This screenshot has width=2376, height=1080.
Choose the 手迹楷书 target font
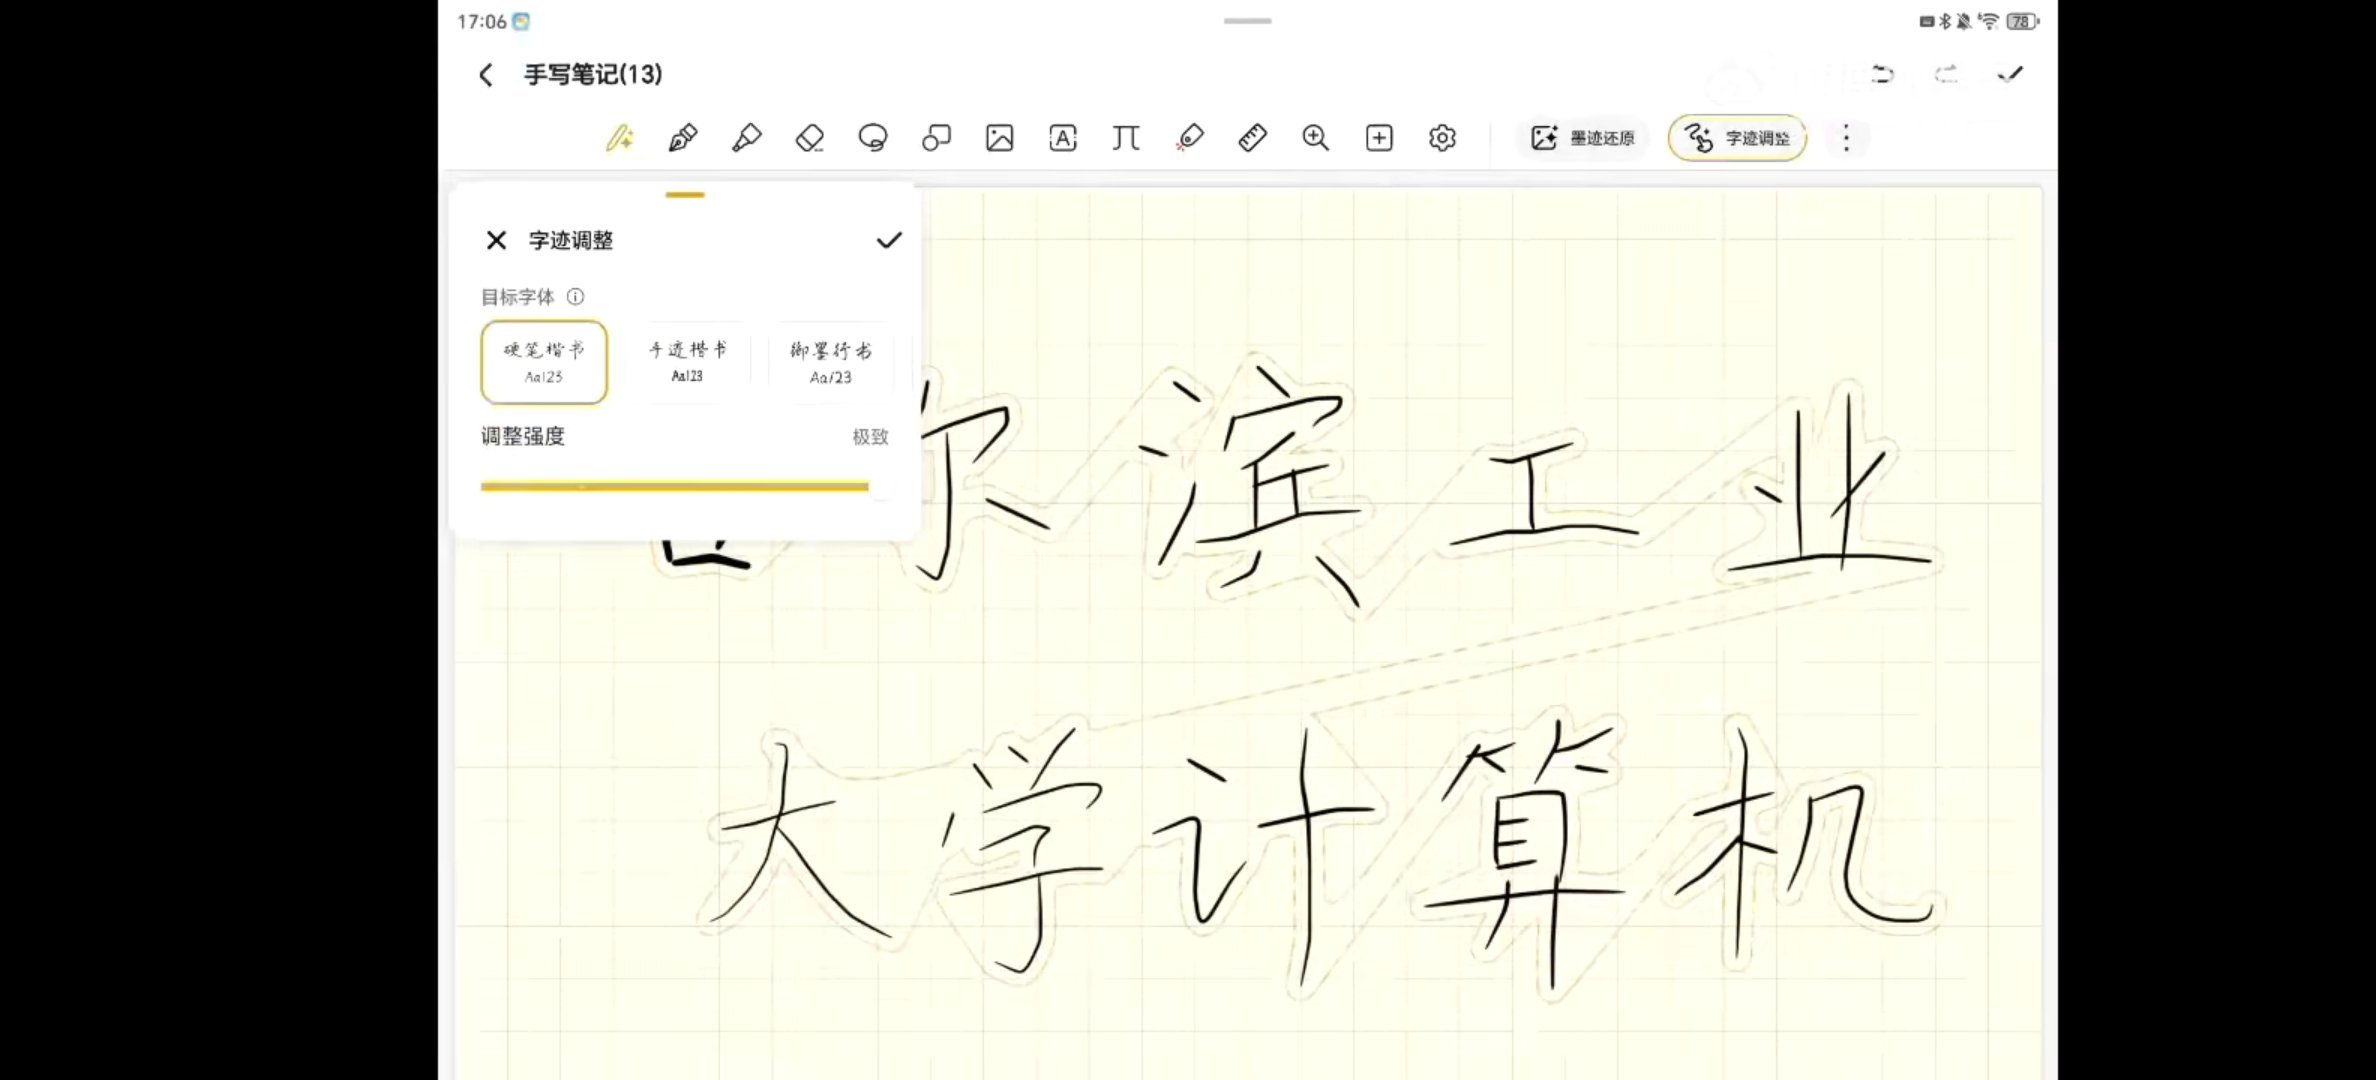coord(687,362)
